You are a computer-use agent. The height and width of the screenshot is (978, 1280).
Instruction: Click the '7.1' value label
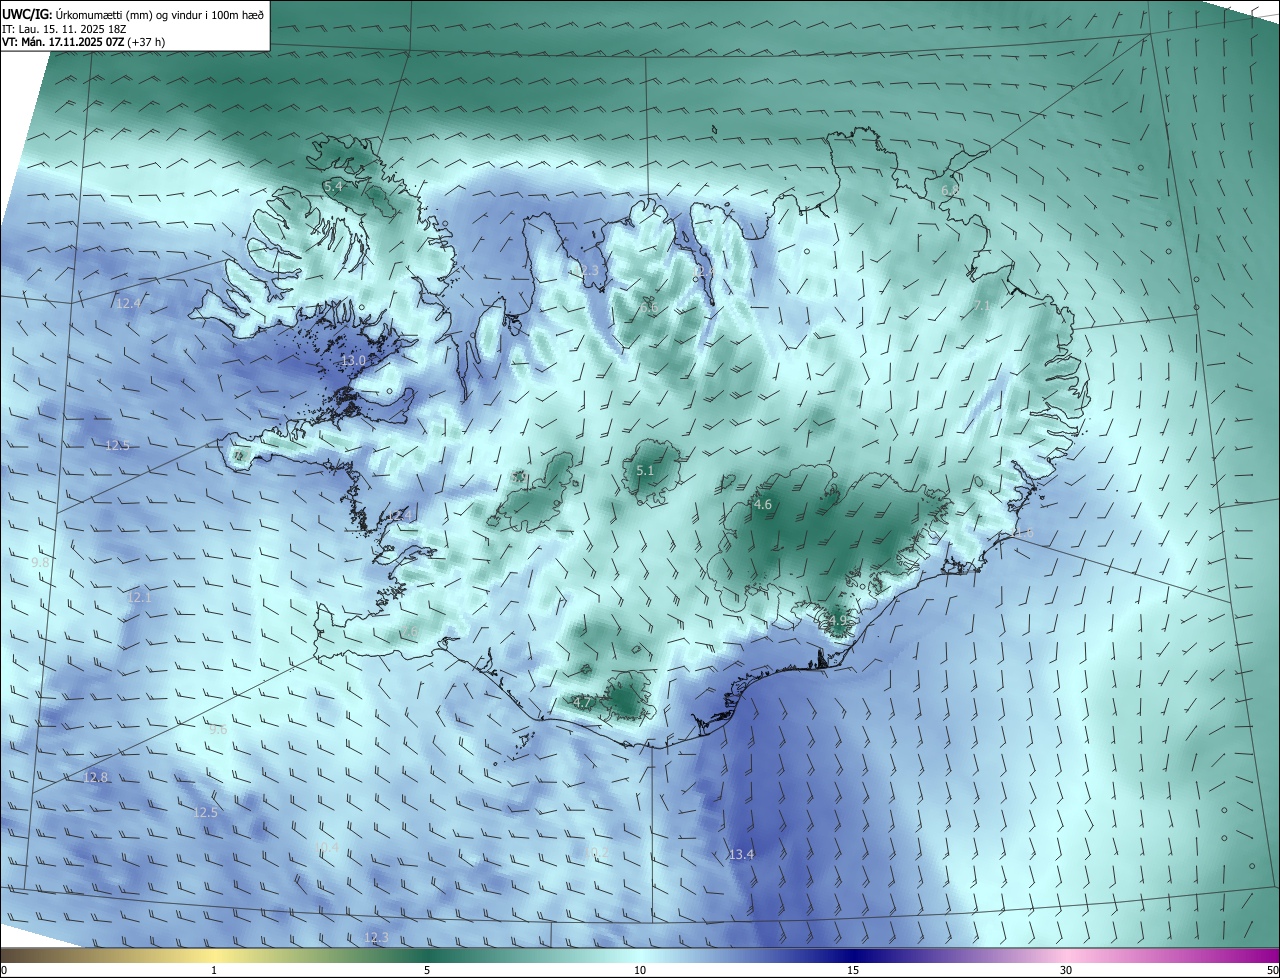tap(982, 306)
